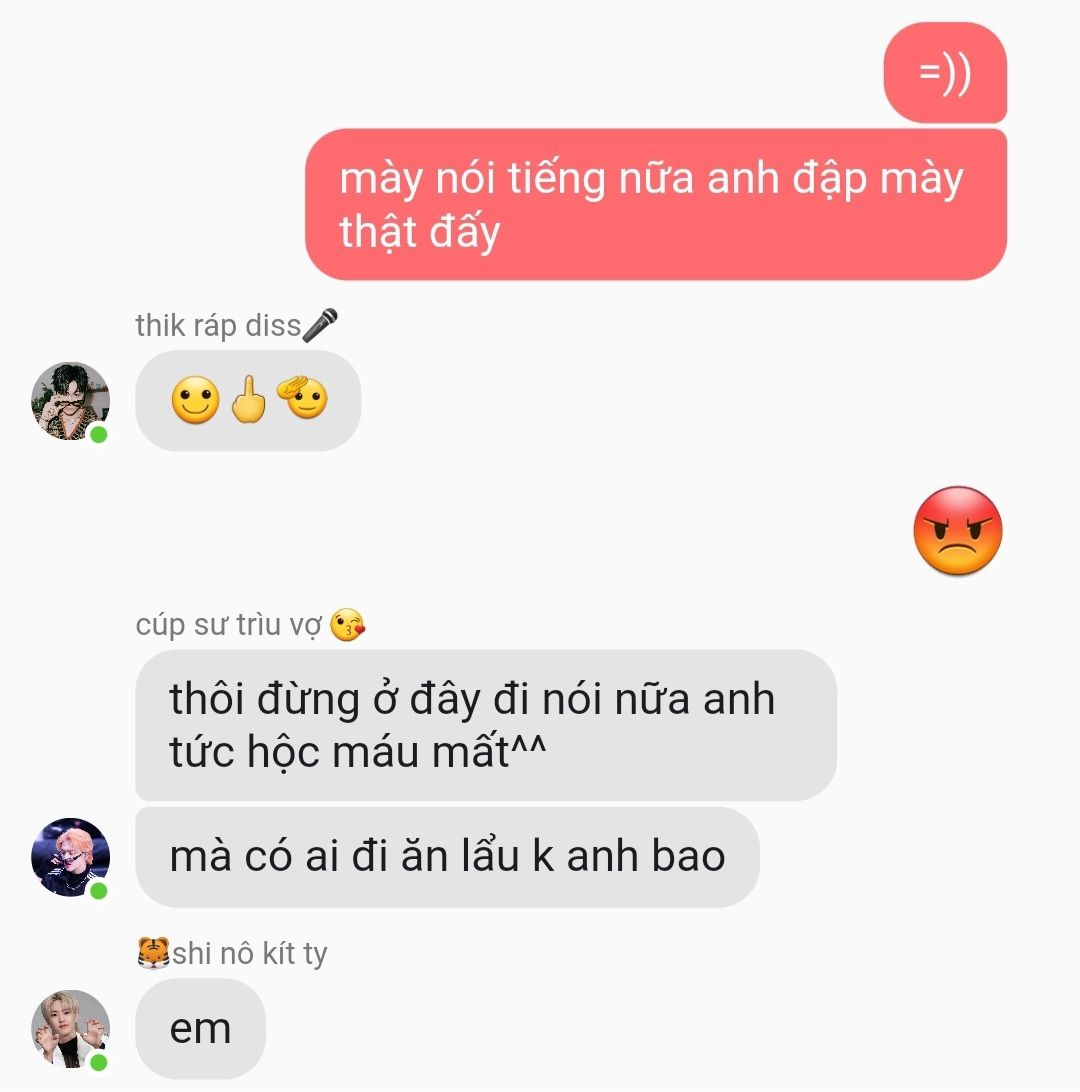
Task: Select the "mày nói tiếng nữa" red bubble
Action: coord(656,204)
